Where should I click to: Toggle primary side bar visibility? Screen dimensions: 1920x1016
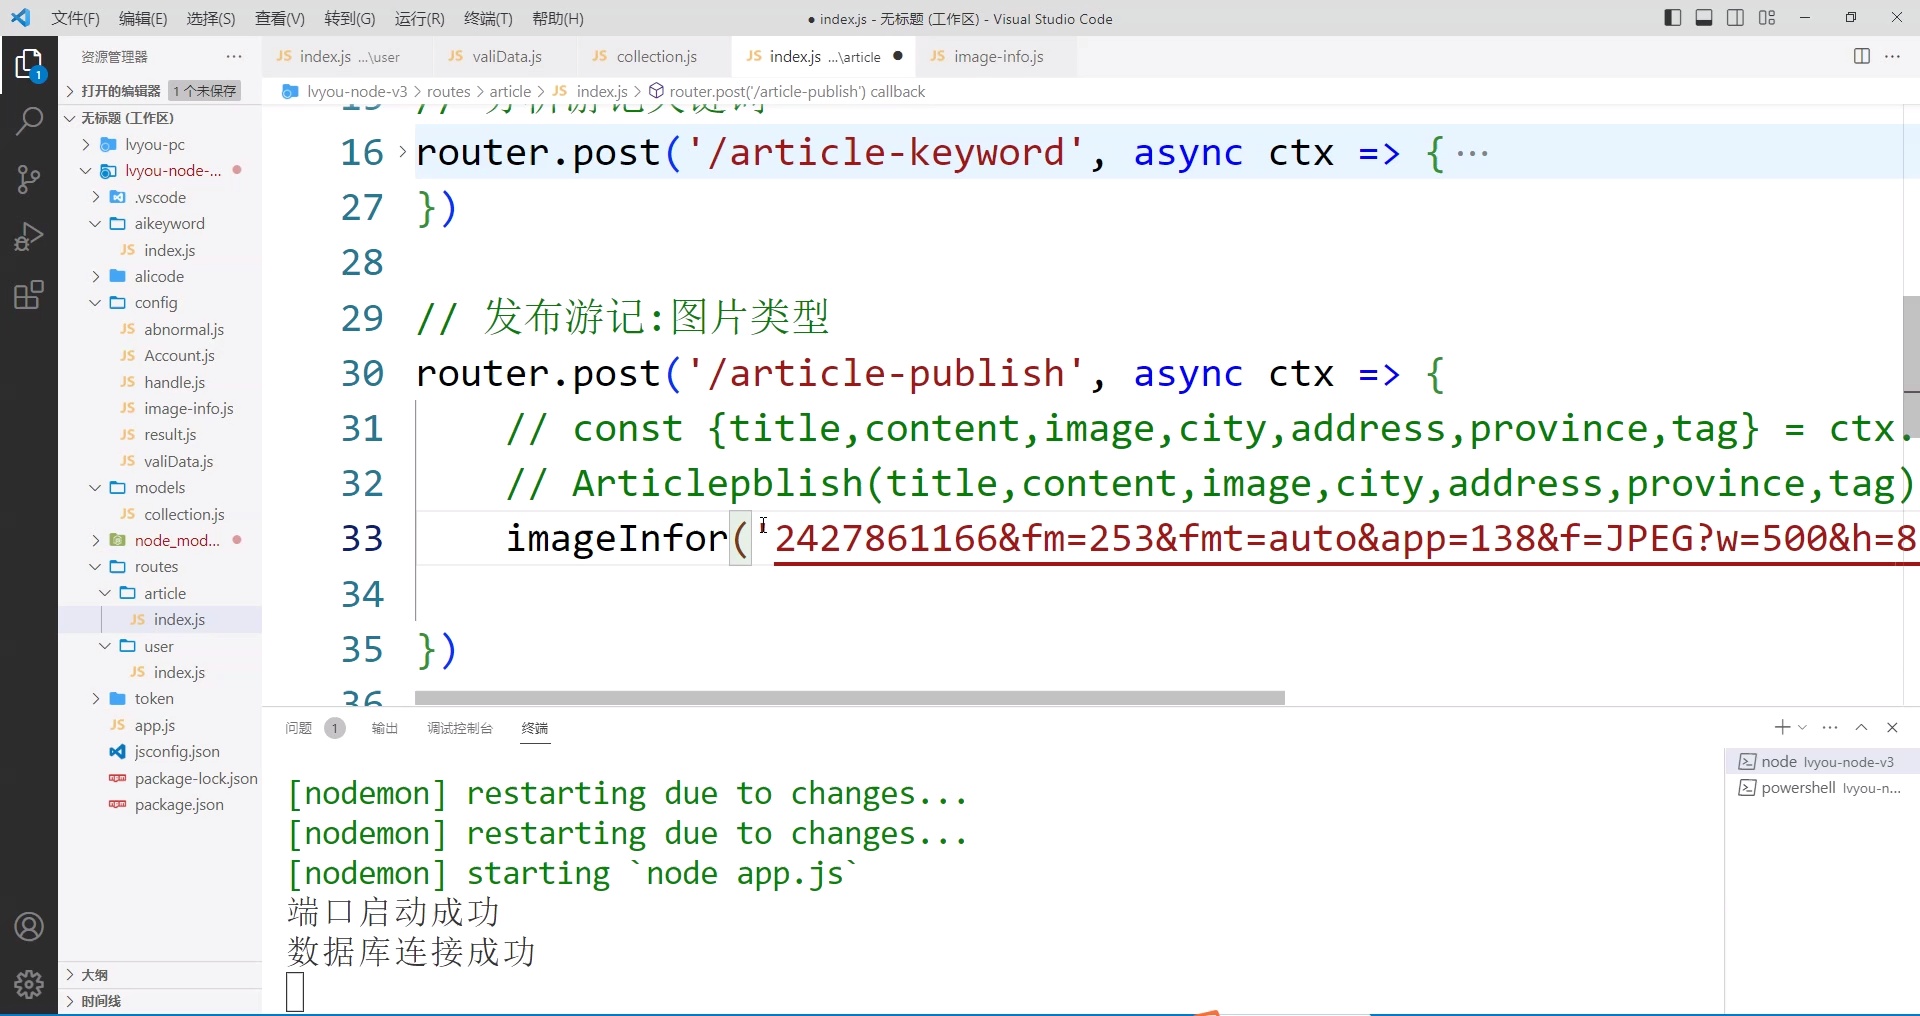coord(1672,18)
